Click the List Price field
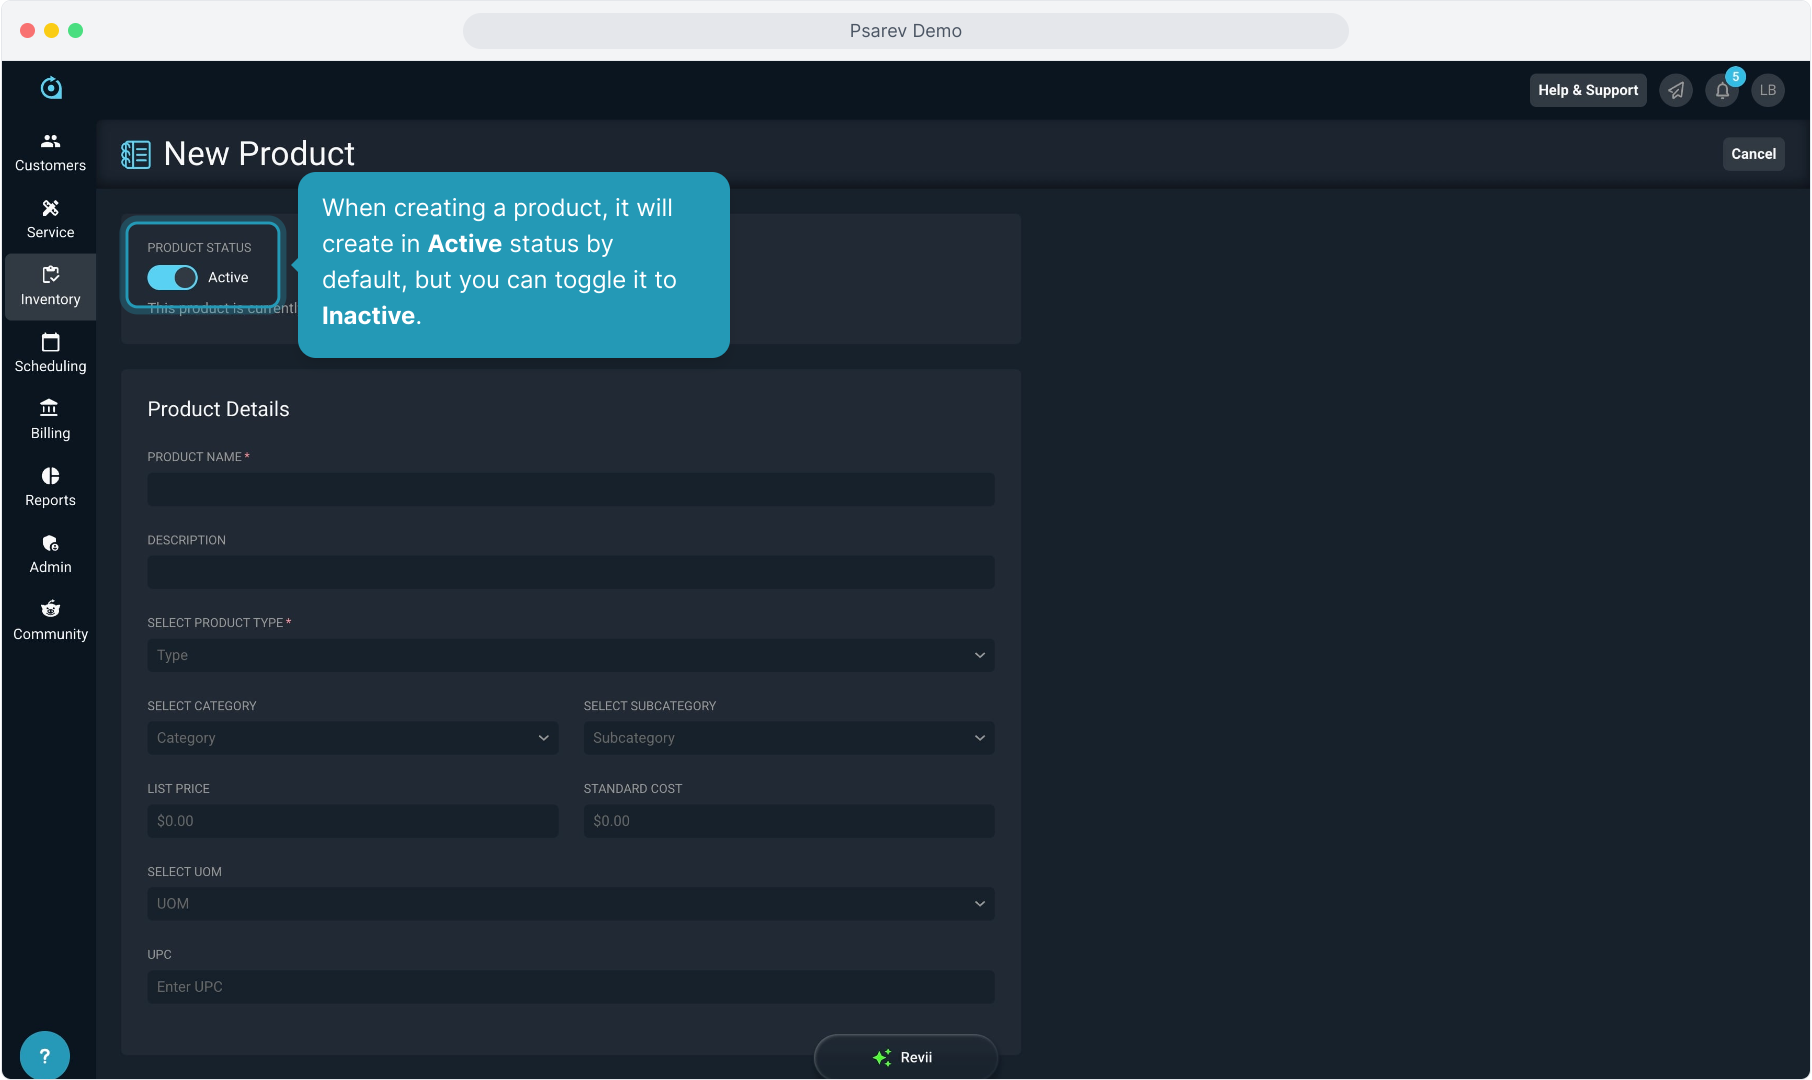 (x=353, y=821)
